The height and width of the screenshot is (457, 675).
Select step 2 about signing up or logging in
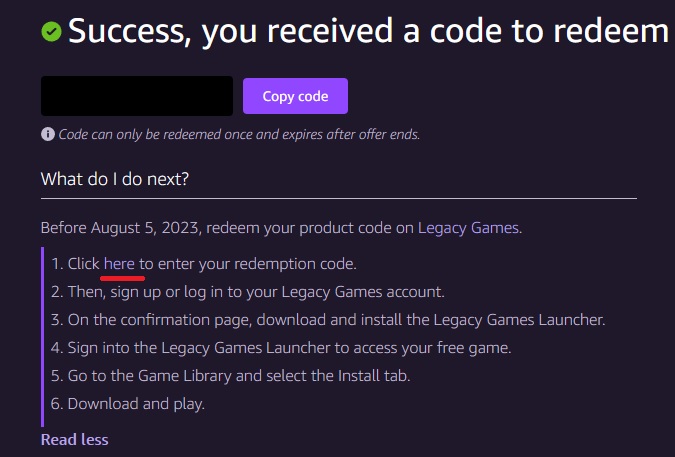[x=248, y=292]
